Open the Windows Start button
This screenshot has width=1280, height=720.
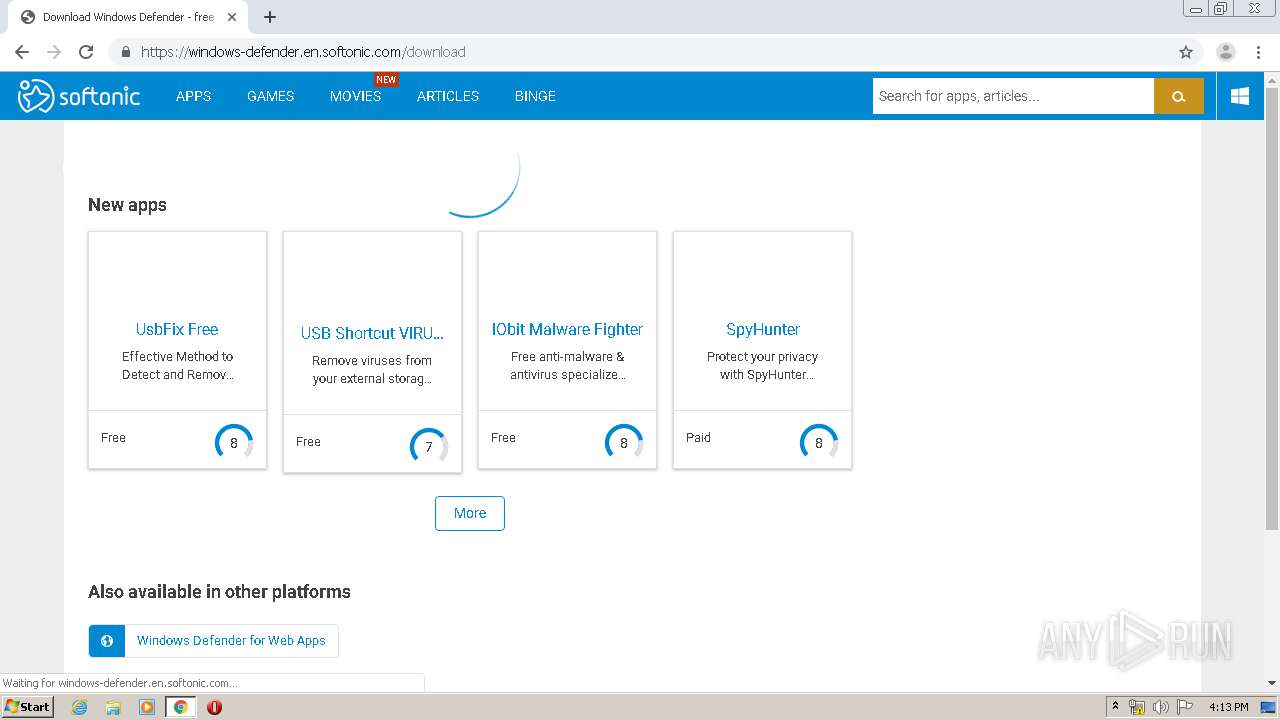(27, 707)
